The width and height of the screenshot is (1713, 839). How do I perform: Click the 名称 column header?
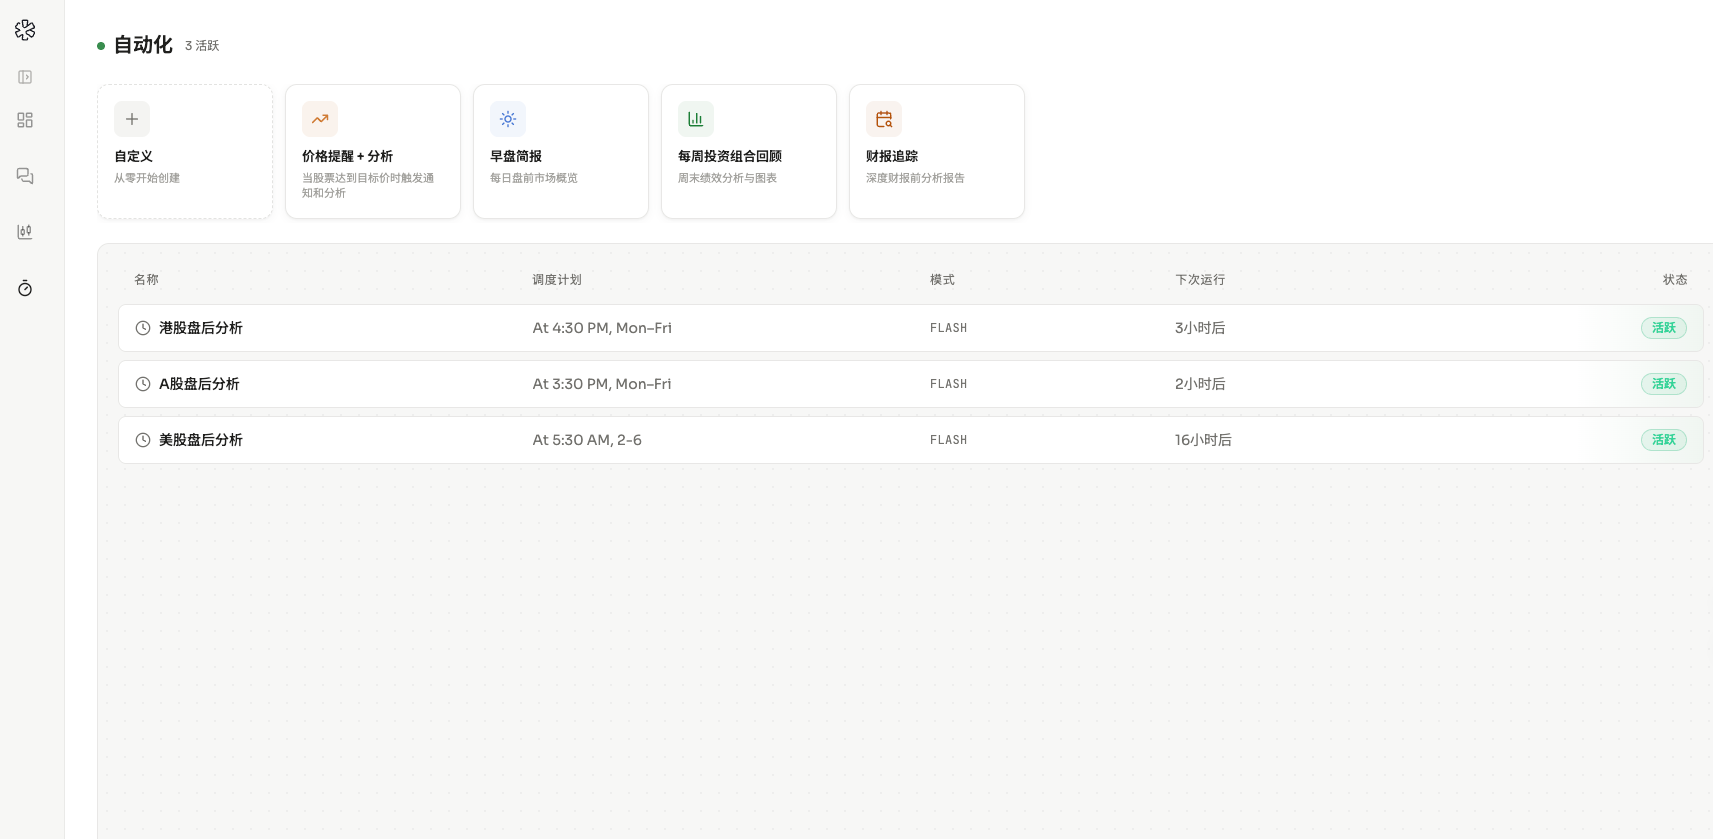click(146, 280)
